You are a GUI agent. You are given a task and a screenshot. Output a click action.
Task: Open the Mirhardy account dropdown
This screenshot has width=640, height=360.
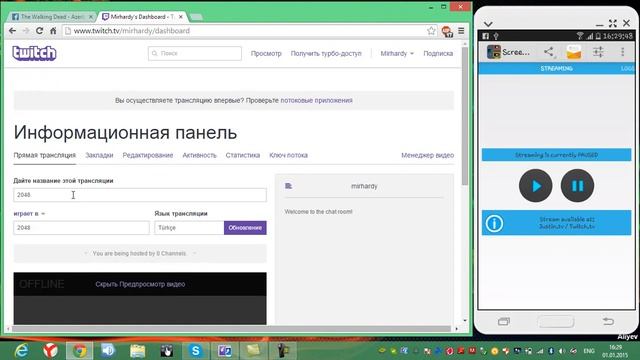(397, 53)
